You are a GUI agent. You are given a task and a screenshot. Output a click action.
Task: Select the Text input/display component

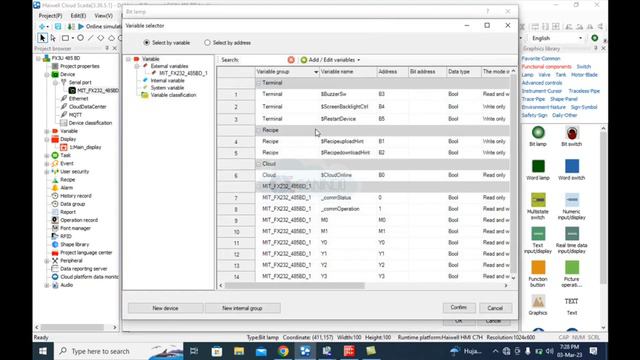point(538,234)
